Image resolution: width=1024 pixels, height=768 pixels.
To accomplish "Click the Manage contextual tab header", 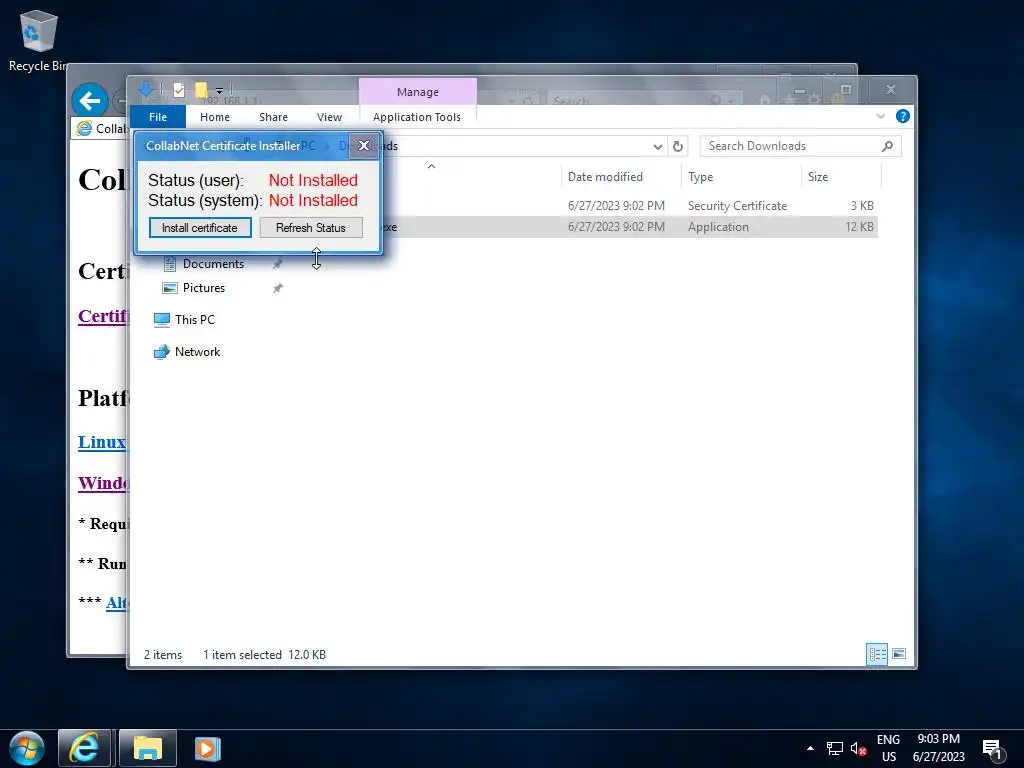I will [418, 92].
